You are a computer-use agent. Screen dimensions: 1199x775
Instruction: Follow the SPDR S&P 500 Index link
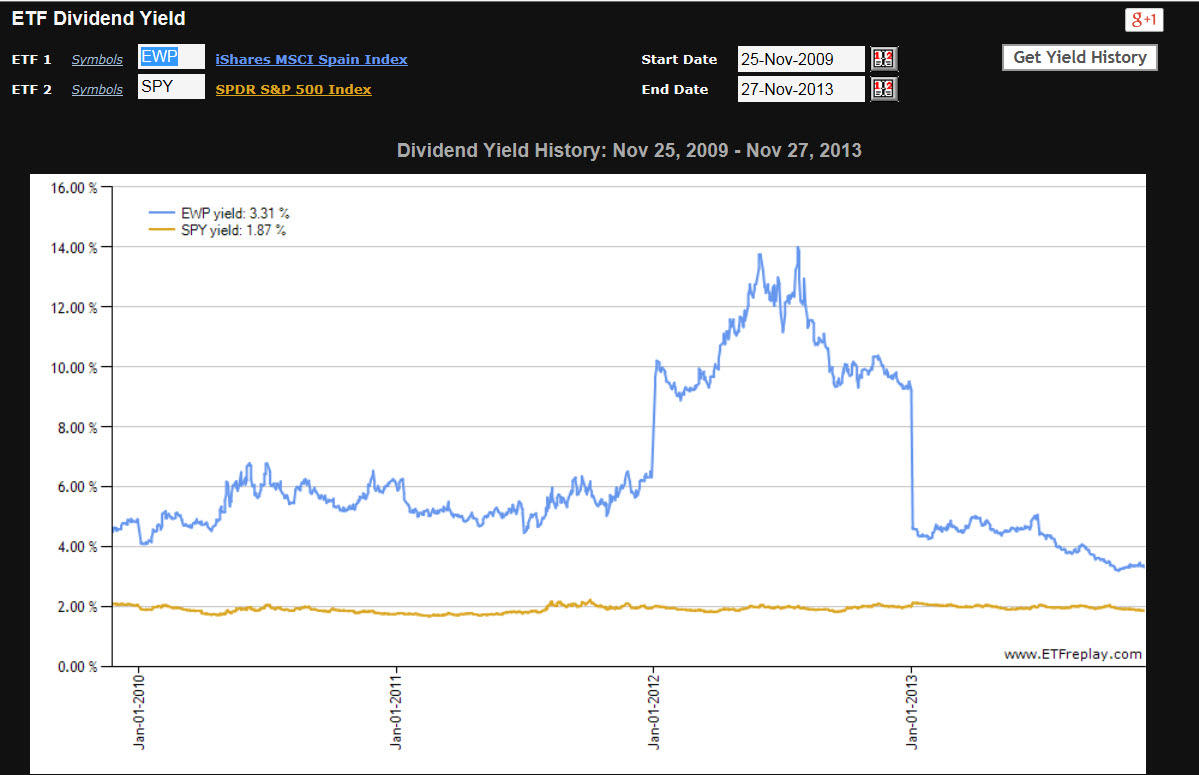293,89
